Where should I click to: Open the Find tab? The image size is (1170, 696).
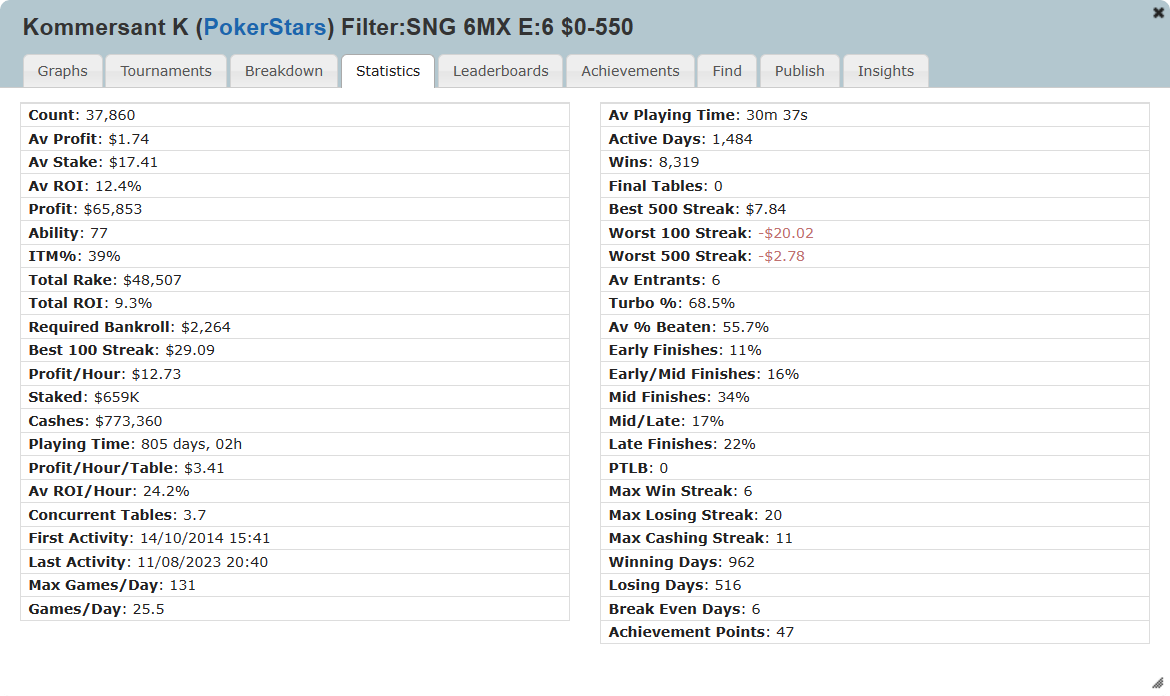point(727,71)
